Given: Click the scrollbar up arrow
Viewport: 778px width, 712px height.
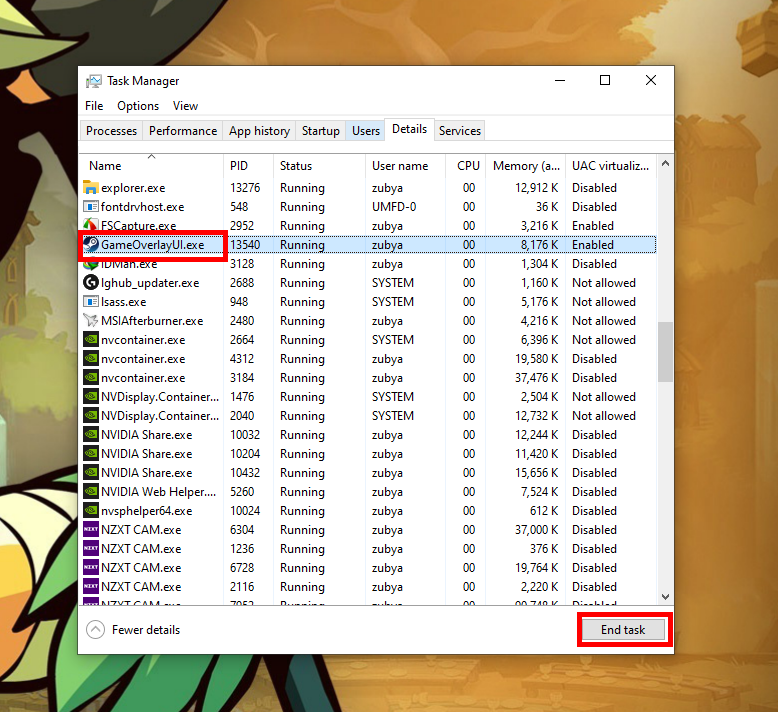Looking at the screenshot, I should point(665,163).
